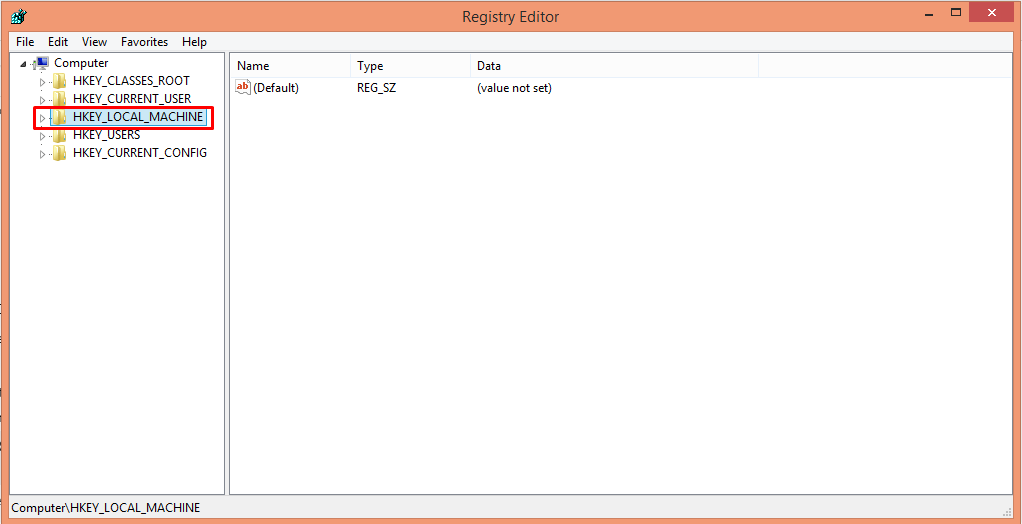The height and width of the screenshot is (524, 1022).
Task: Open the Help menu
Action: point(194,42)
